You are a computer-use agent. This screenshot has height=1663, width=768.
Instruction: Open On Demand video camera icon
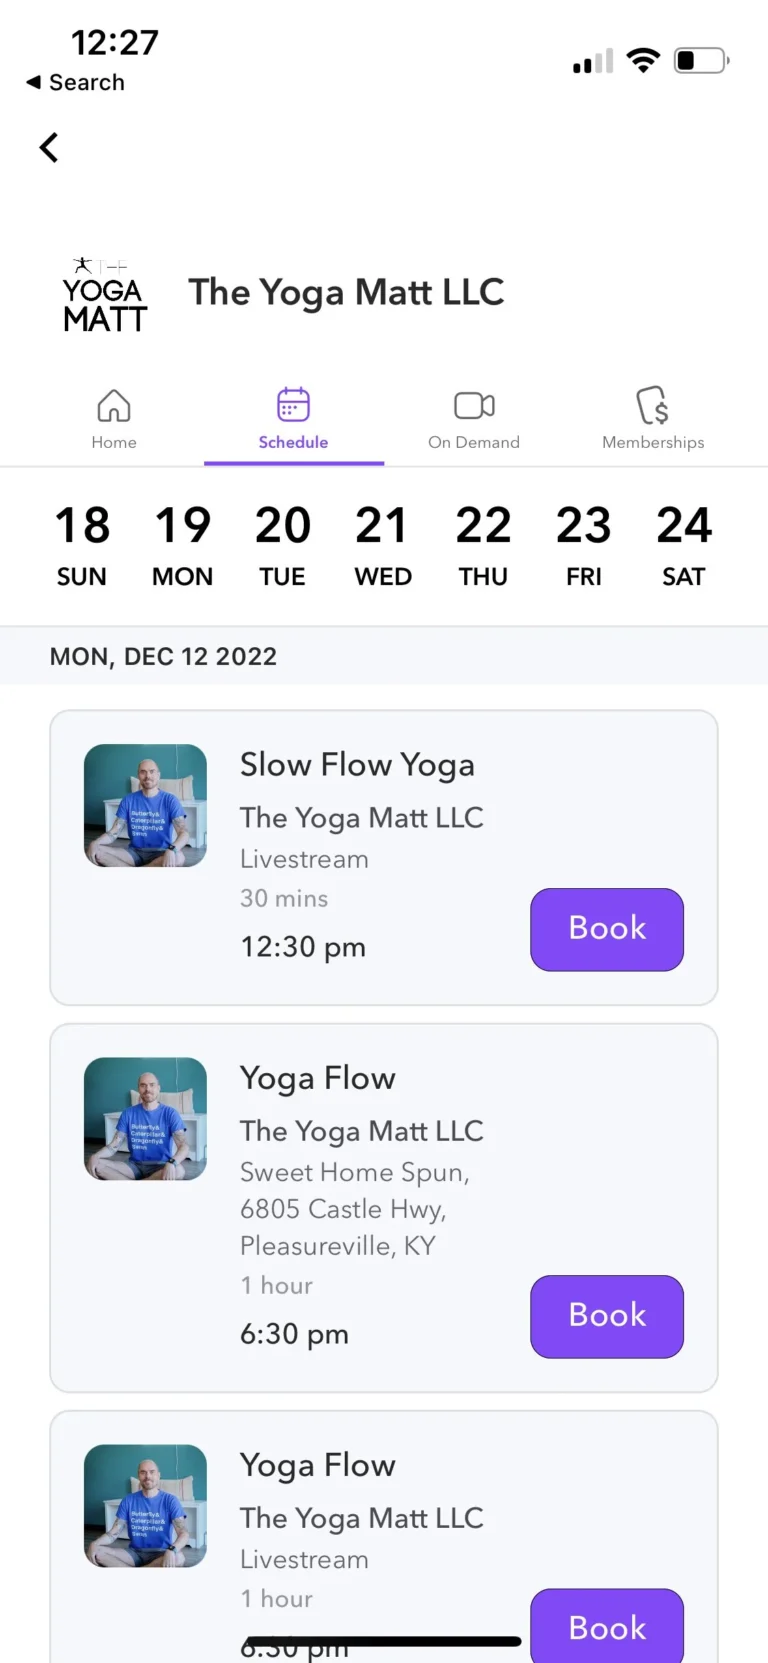(x=474, y=405)
